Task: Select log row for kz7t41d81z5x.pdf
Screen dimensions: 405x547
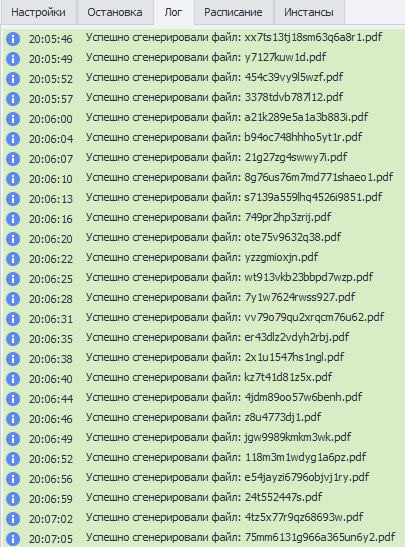Action: (x=209, y=377)
